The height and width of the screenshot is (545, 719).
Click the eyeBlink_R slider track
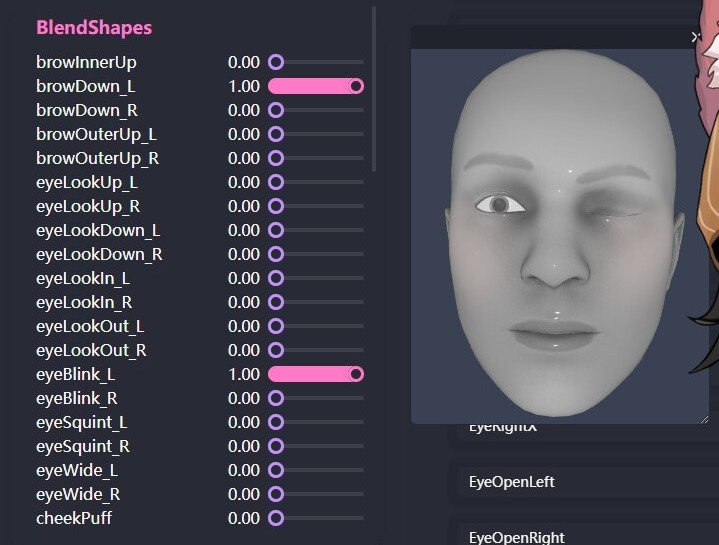coord(320,398)
